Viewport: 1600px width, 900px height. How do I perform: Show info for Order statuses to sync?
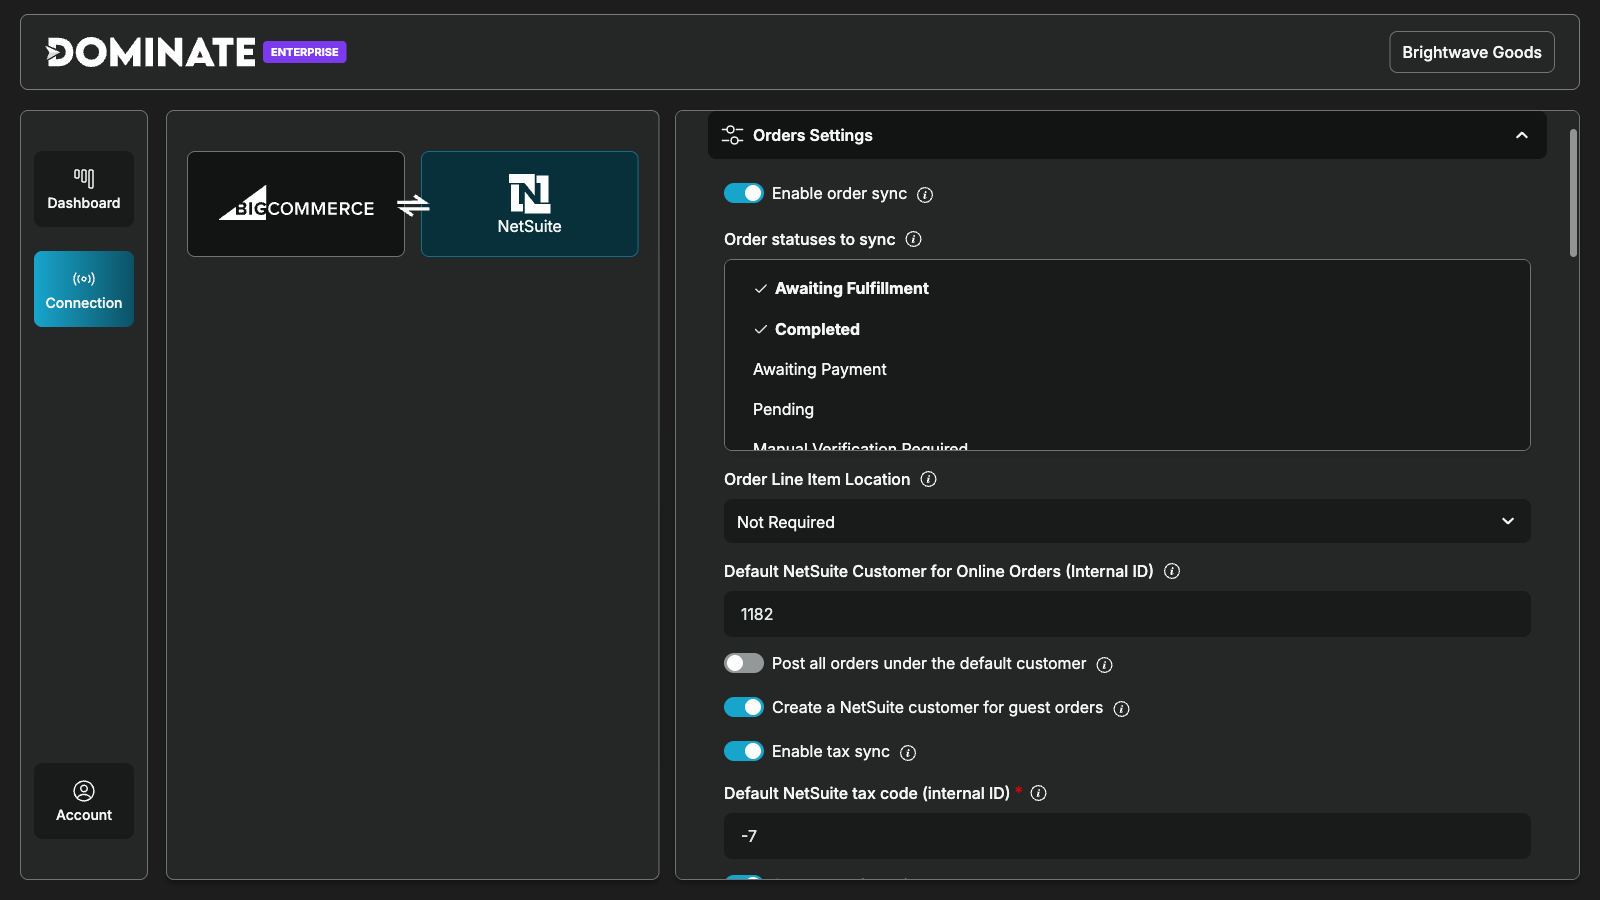(x=913, y=239)
